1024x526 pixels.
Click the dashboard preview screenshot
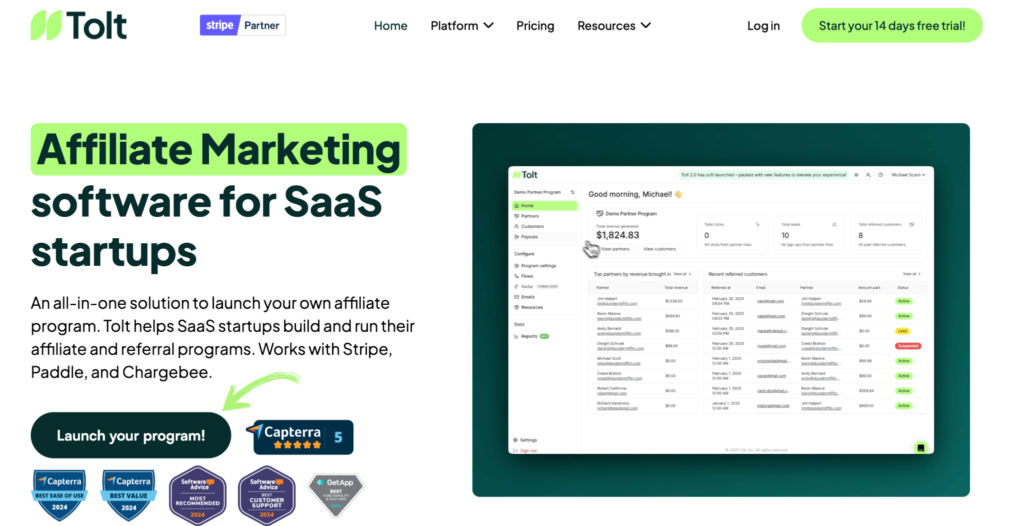[721, 310]
